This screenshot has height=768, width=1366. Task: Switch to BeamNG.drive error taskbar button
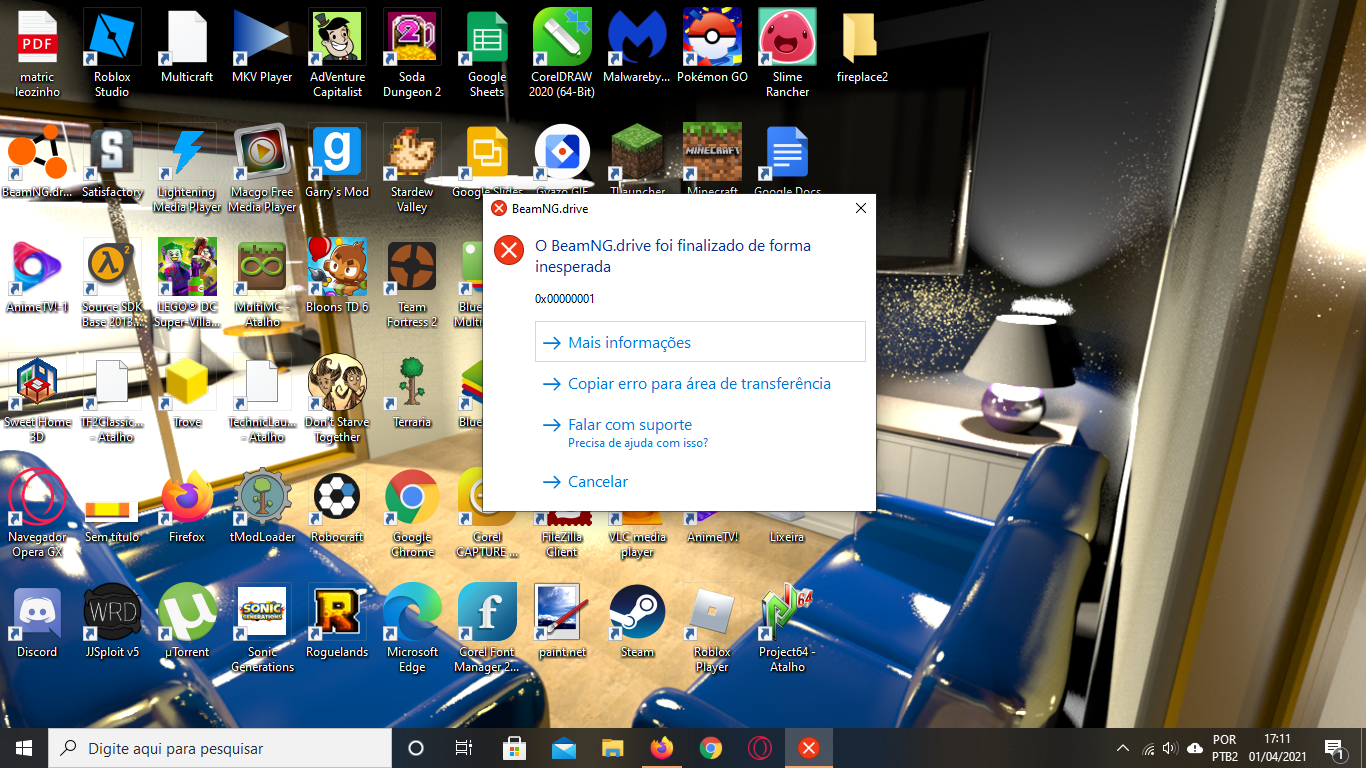[x=809, y=748]
